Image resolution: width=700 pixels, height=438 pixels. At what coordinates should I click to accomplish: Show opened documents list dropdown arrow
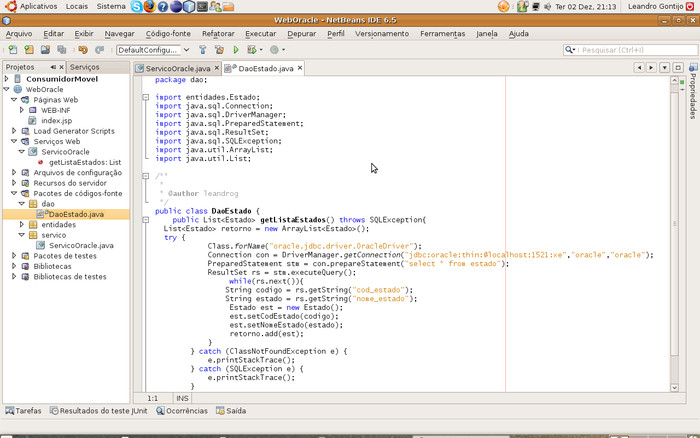(x=665, y=67)
